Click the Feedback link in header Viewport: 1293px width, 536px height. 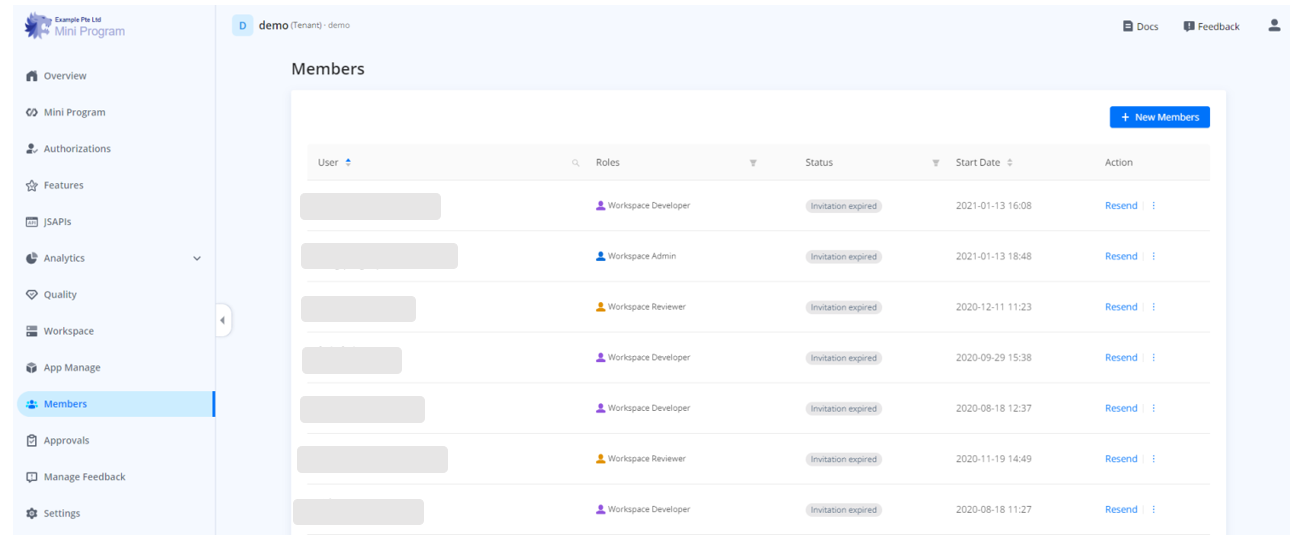(x=1211, y=26)
